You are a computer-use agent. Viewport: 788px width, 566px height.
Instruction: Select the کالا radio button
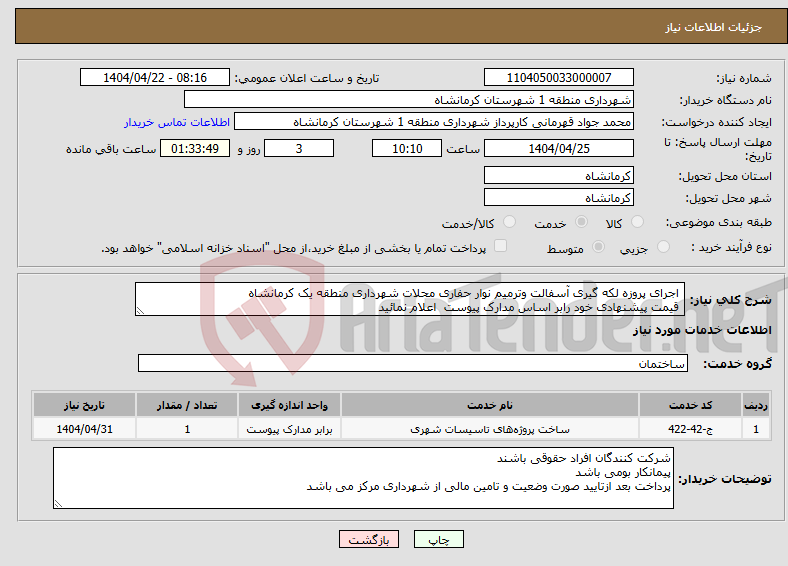click(x=637, y=222)
